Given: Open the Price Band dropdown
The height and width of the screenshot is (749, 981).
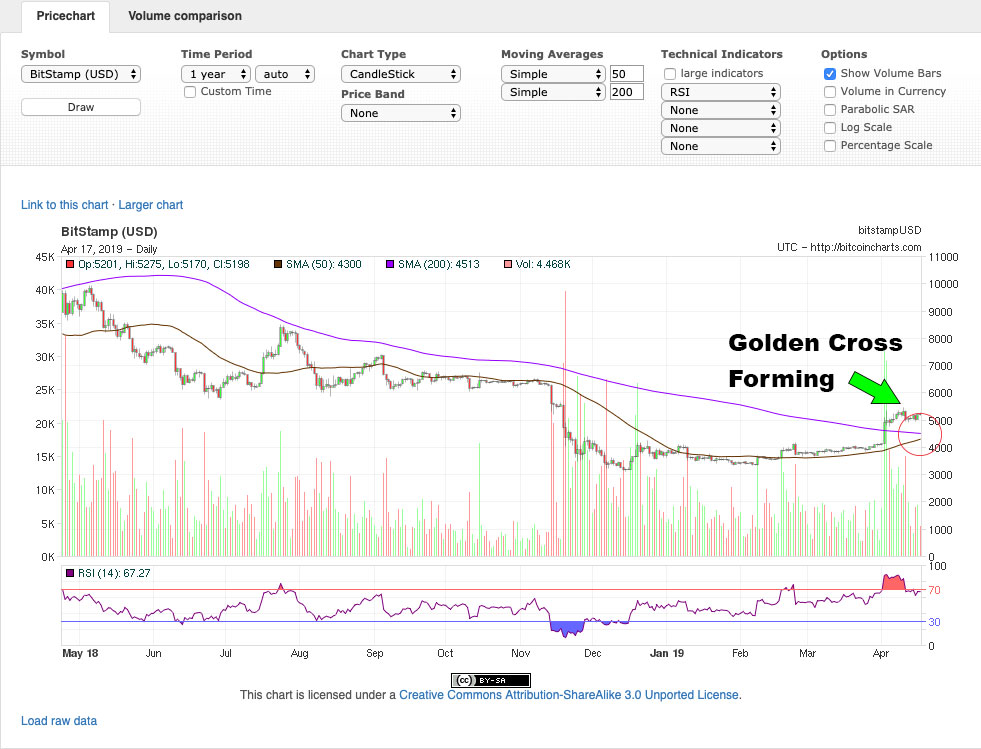Looking at the screenshot, I should pos(400,113).
